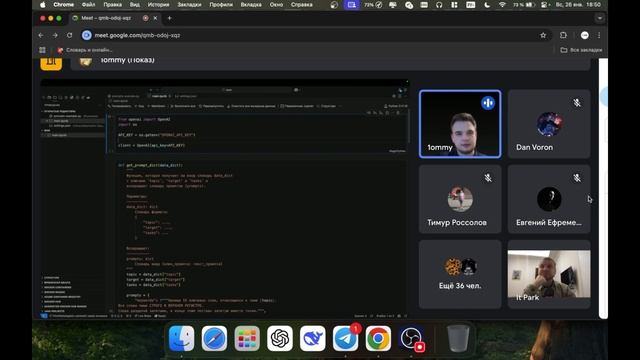Open the Chrome application menu
The height and width of the screenshot is (360, 640).
click(64, 5)
